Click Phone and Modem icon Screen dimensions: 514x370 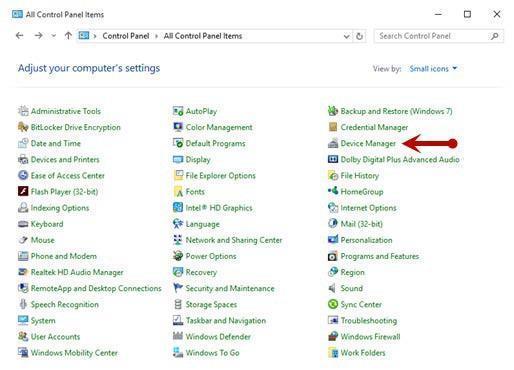pyautogui.click(x=23, y=256)
